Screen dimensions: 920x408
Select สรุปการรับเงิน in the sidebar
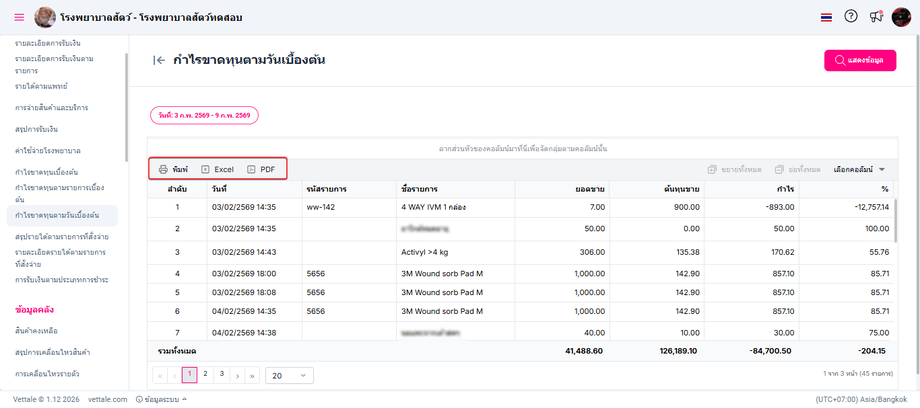[36, 129]
